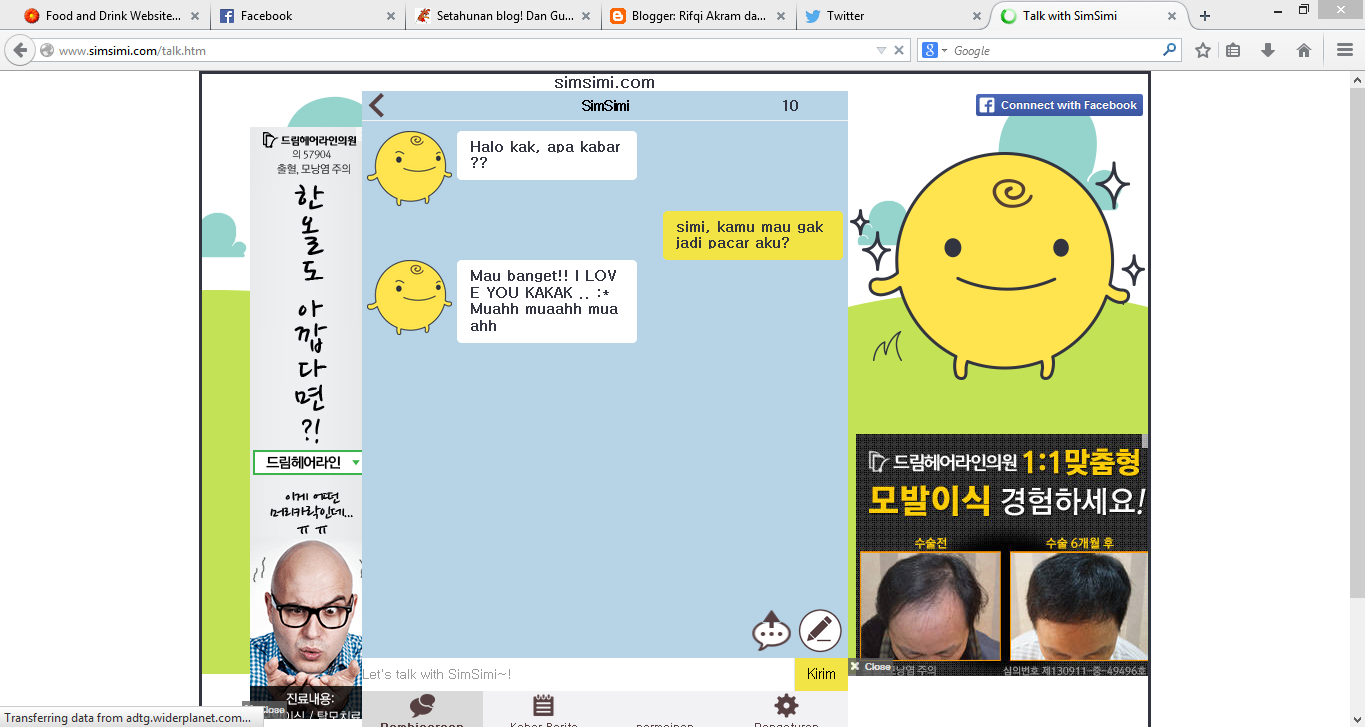Open the Pengaturan gear tab
1365x727 pixels.
(x=786, y=709)
